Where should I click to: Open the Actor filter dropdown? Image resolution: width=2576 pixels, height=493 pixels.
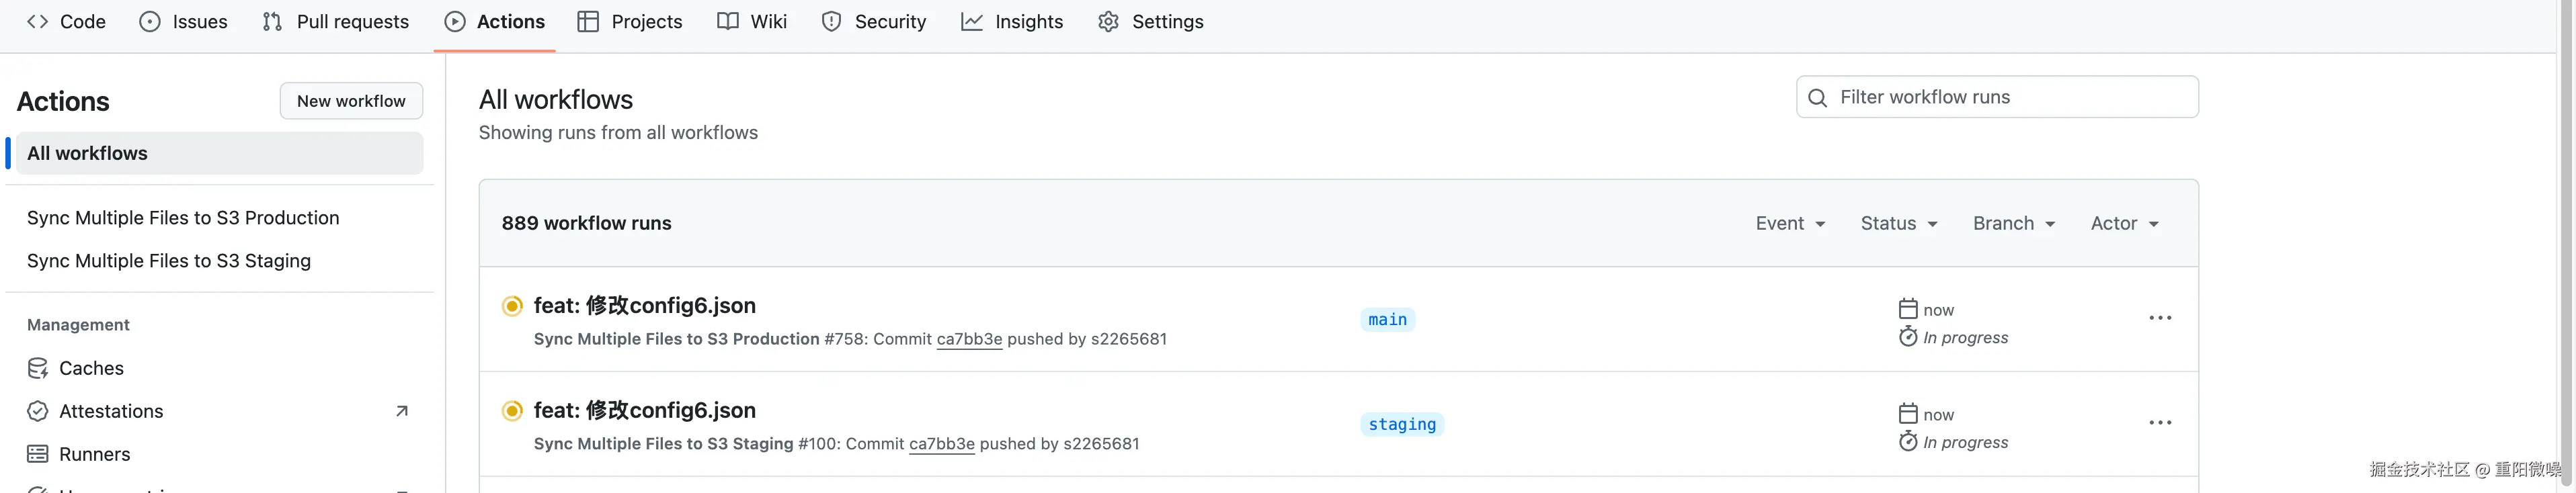(2124, 223)
